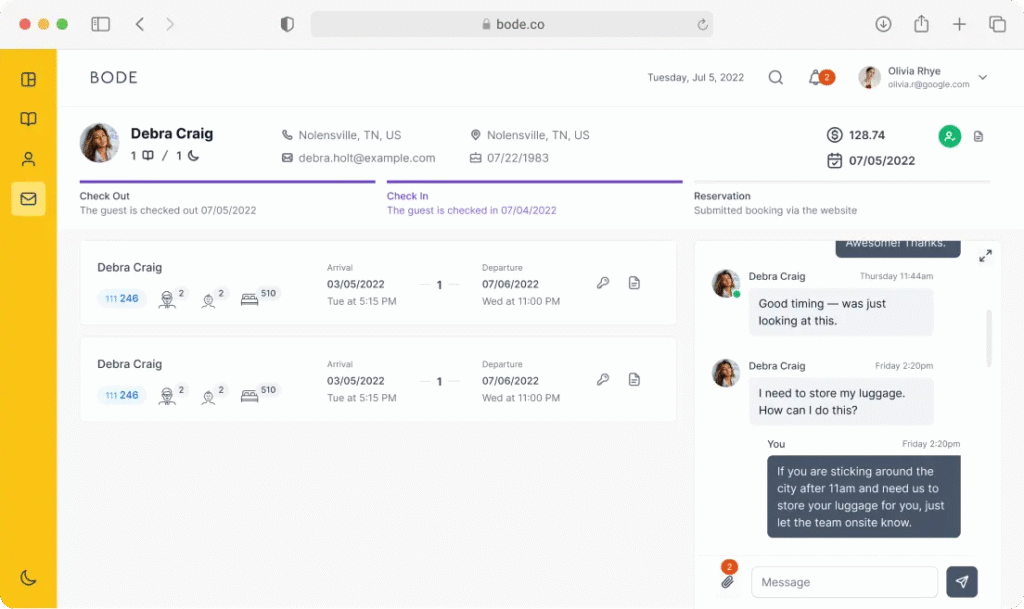Show tab overview icon in browser
Viewport: 1024px width, 609px height.
[997, 24]
